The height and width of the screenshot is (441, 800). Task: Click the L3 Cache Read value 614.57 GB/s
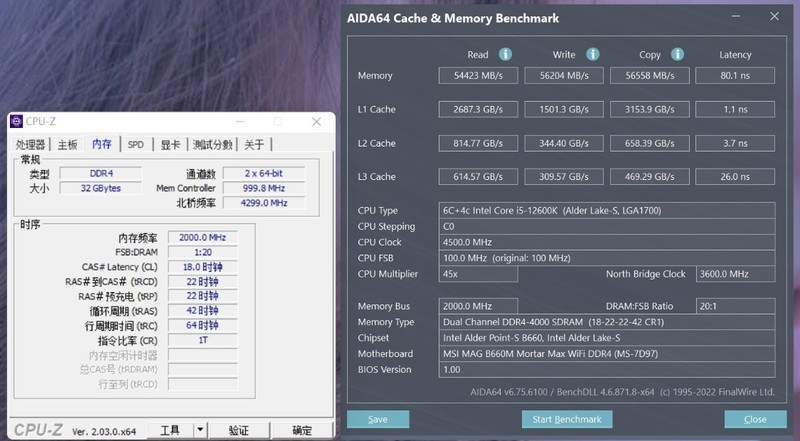478,177
